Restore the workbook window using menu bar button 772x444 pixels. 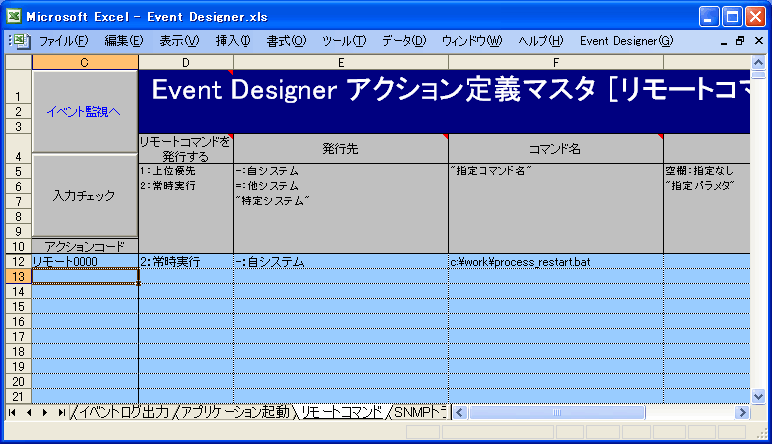[740, 41]
